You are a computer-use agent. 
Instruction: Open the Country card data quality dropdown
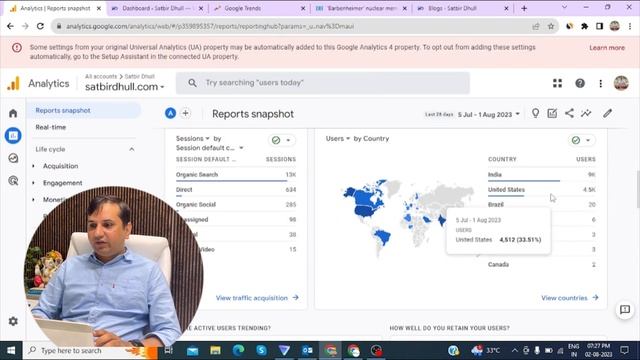coord(582,140)
